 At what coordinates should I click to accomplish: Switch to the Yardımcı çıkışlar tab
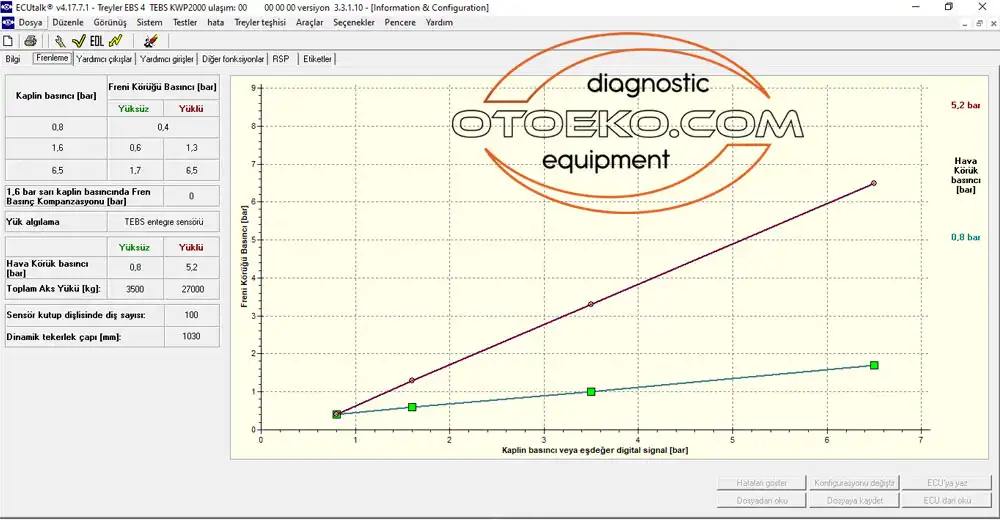coord(103,59)
